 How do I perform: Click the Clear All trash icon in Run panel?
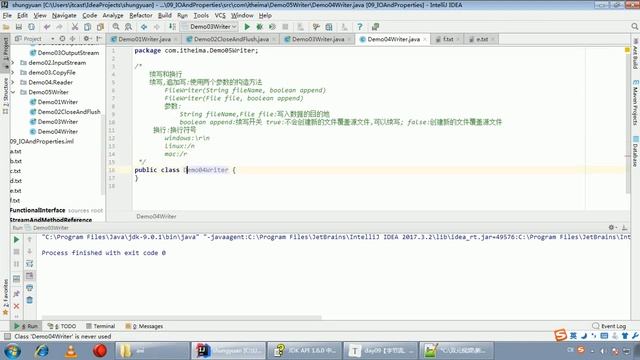tap(29, 300)
